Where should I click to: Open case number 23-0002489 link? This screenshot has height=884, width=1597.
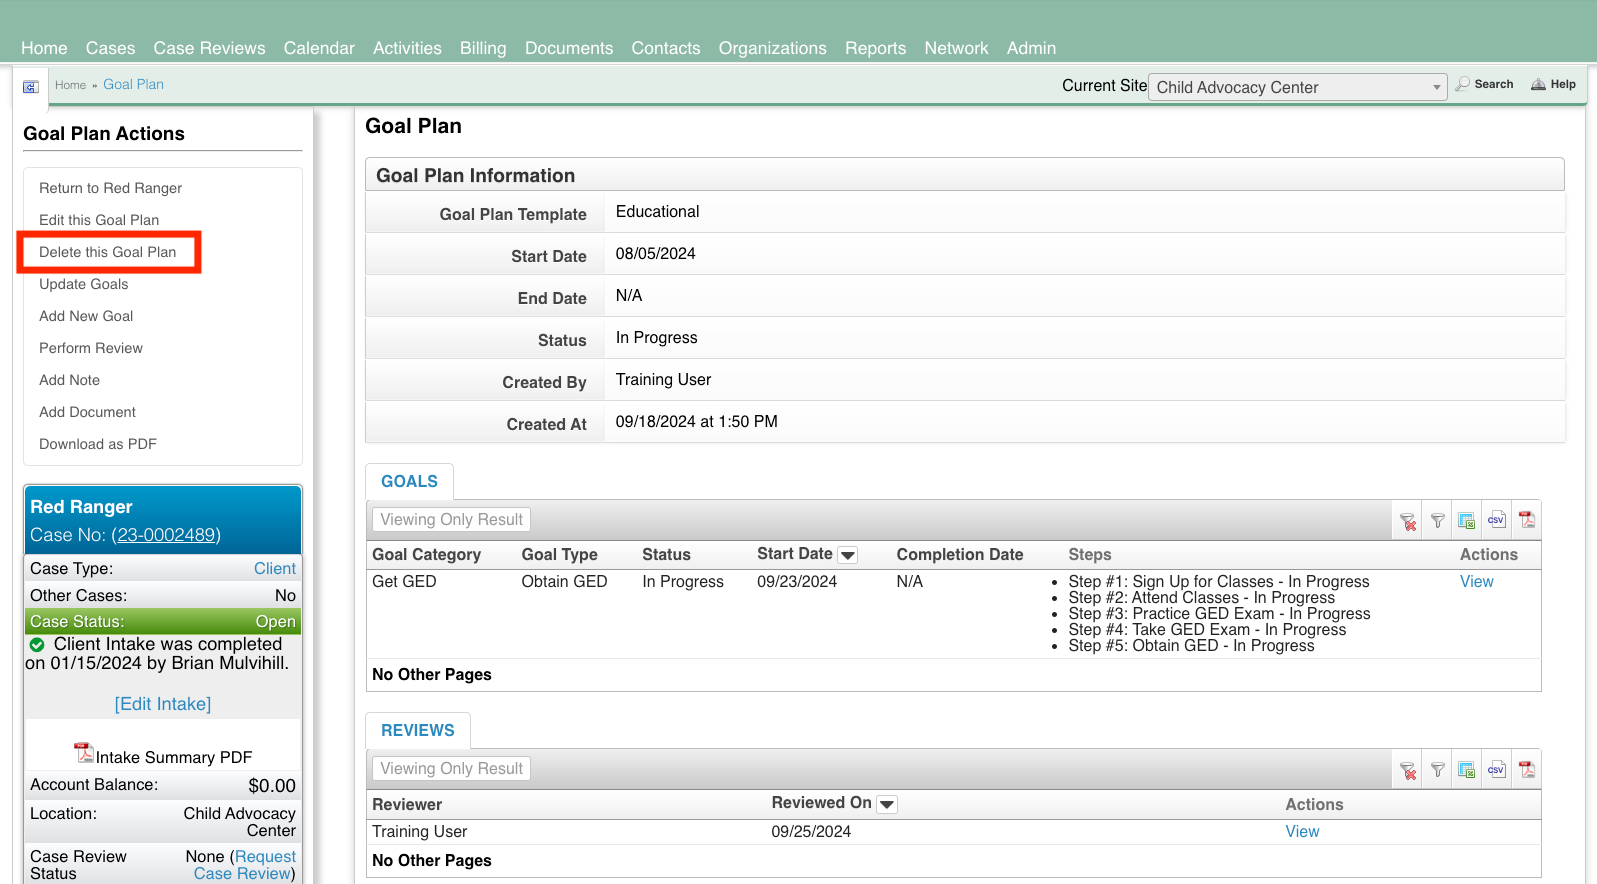click(x=166, y=535)
